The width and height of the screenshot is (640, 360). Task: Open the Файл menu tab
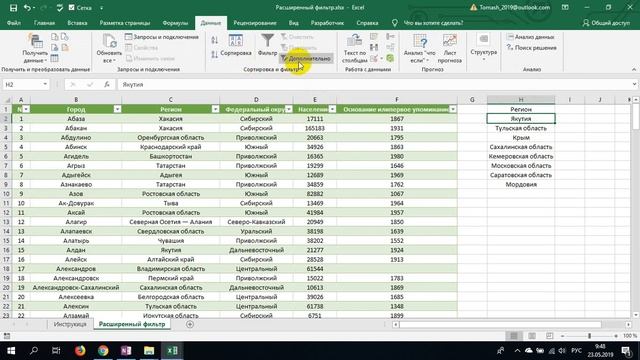14,23
